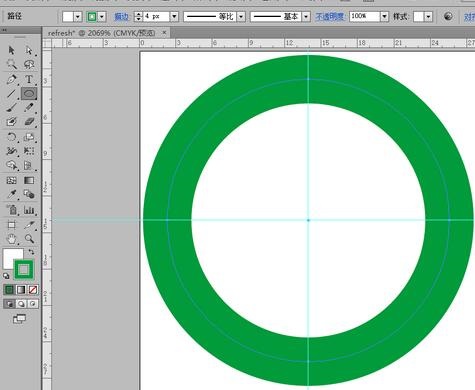Swap fill and stroke colors

(31, 252)
